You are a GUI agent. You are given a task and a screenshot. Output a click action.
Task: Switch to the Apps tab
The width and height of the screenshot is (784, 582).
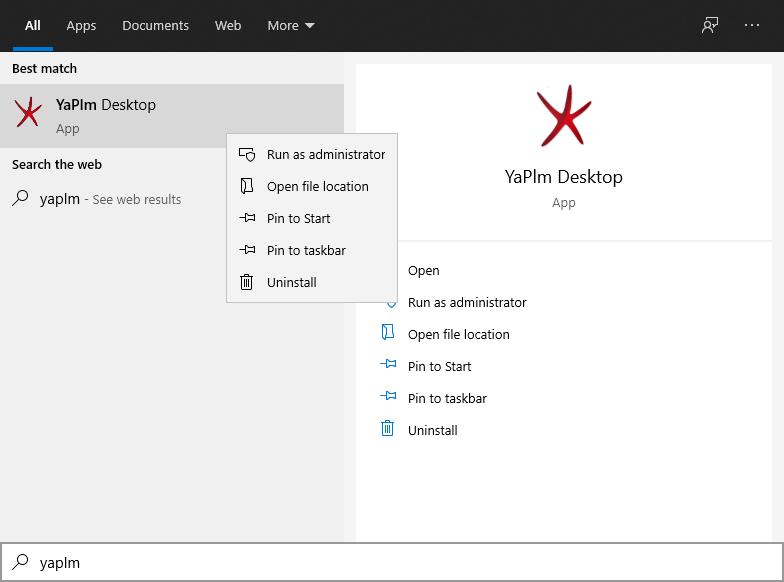(81, 26)
